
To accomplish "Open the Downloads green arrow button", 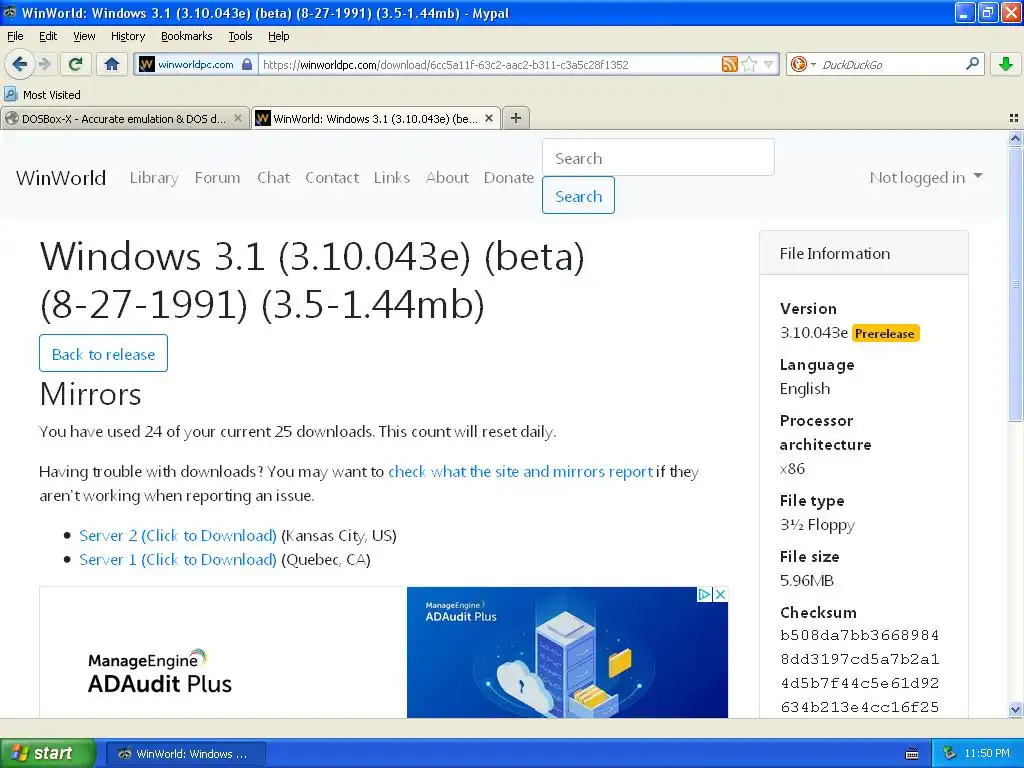I will 1006,64.
